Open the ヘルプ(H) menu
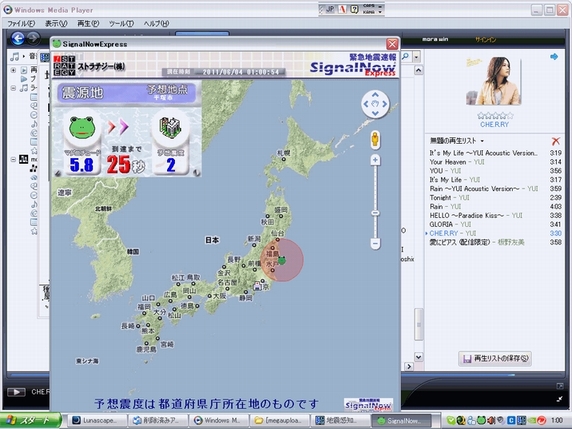Image resolution: width=572 pixels, height=429 pixels. coord(156,23)
